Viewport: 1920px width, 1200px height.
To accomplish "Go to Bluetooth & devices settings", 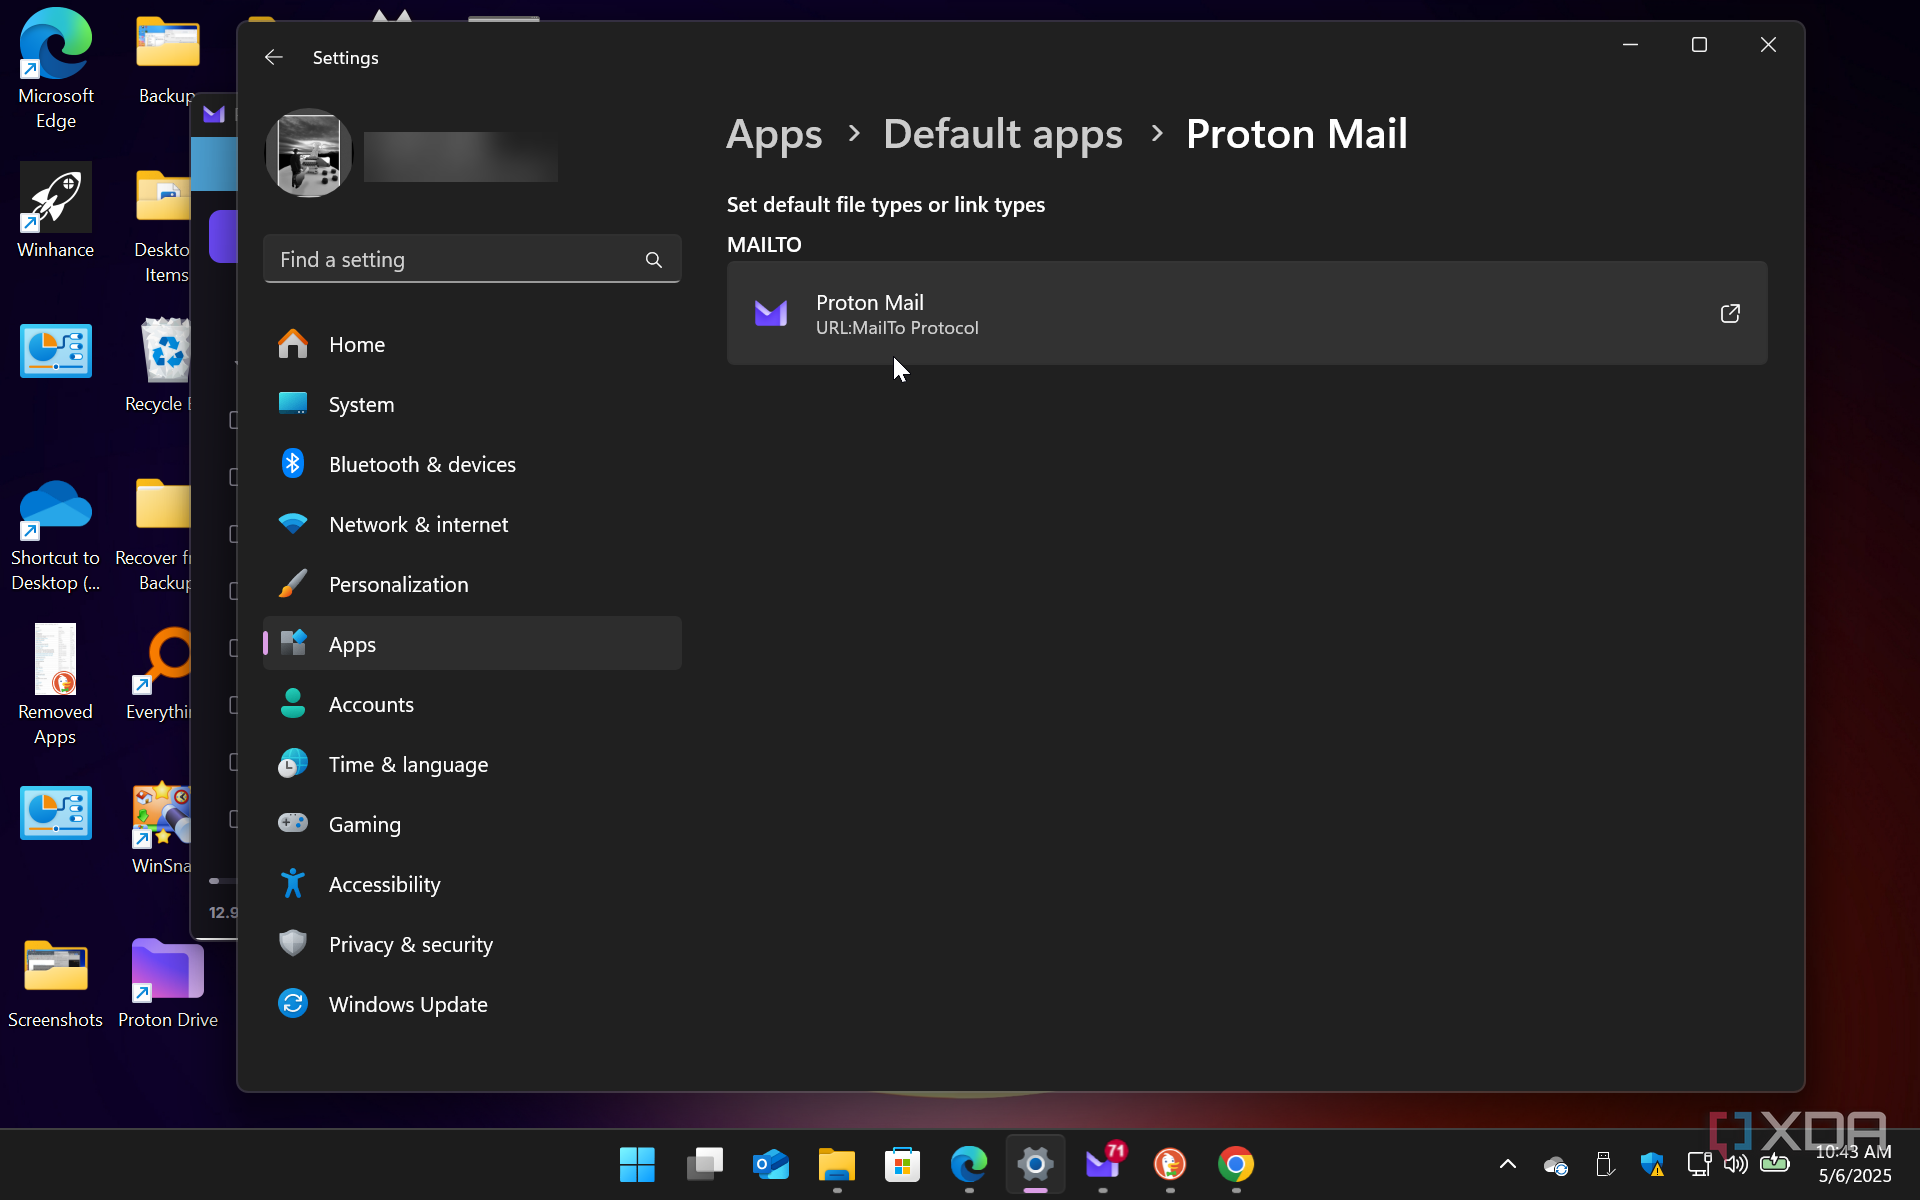I will point(472,464).
